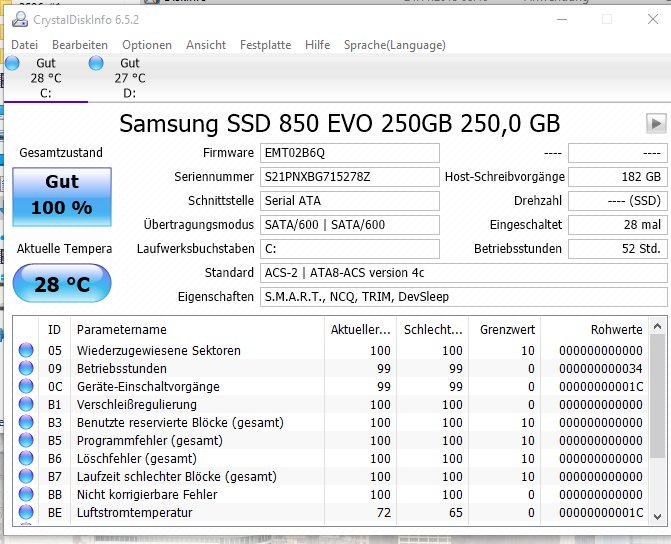The width and height of the screenshot is (671, 544).
Task: Click the Parametername column header
Action: pos(197,330)
